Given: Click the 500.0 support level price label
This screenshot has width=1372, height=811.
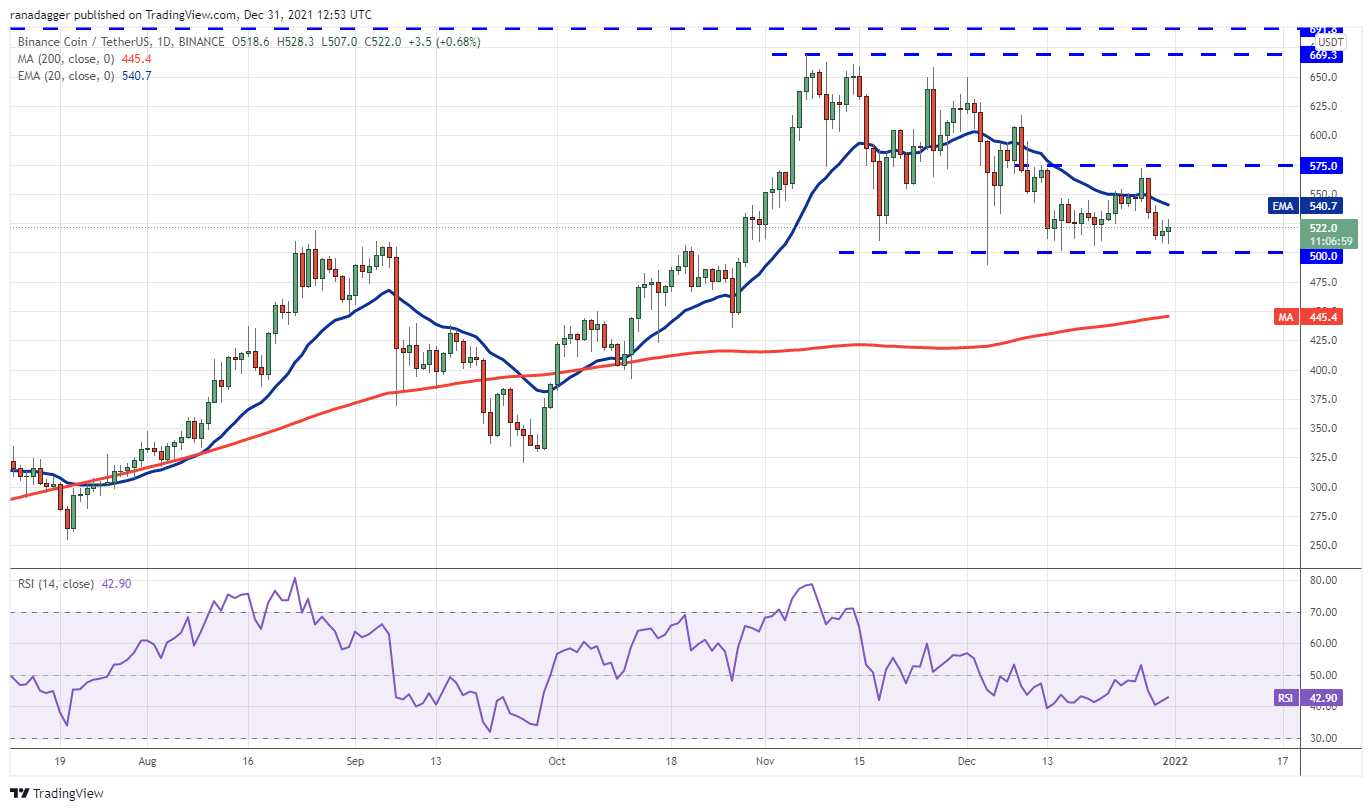Looking at the screenshot, I should (1325, 256).
